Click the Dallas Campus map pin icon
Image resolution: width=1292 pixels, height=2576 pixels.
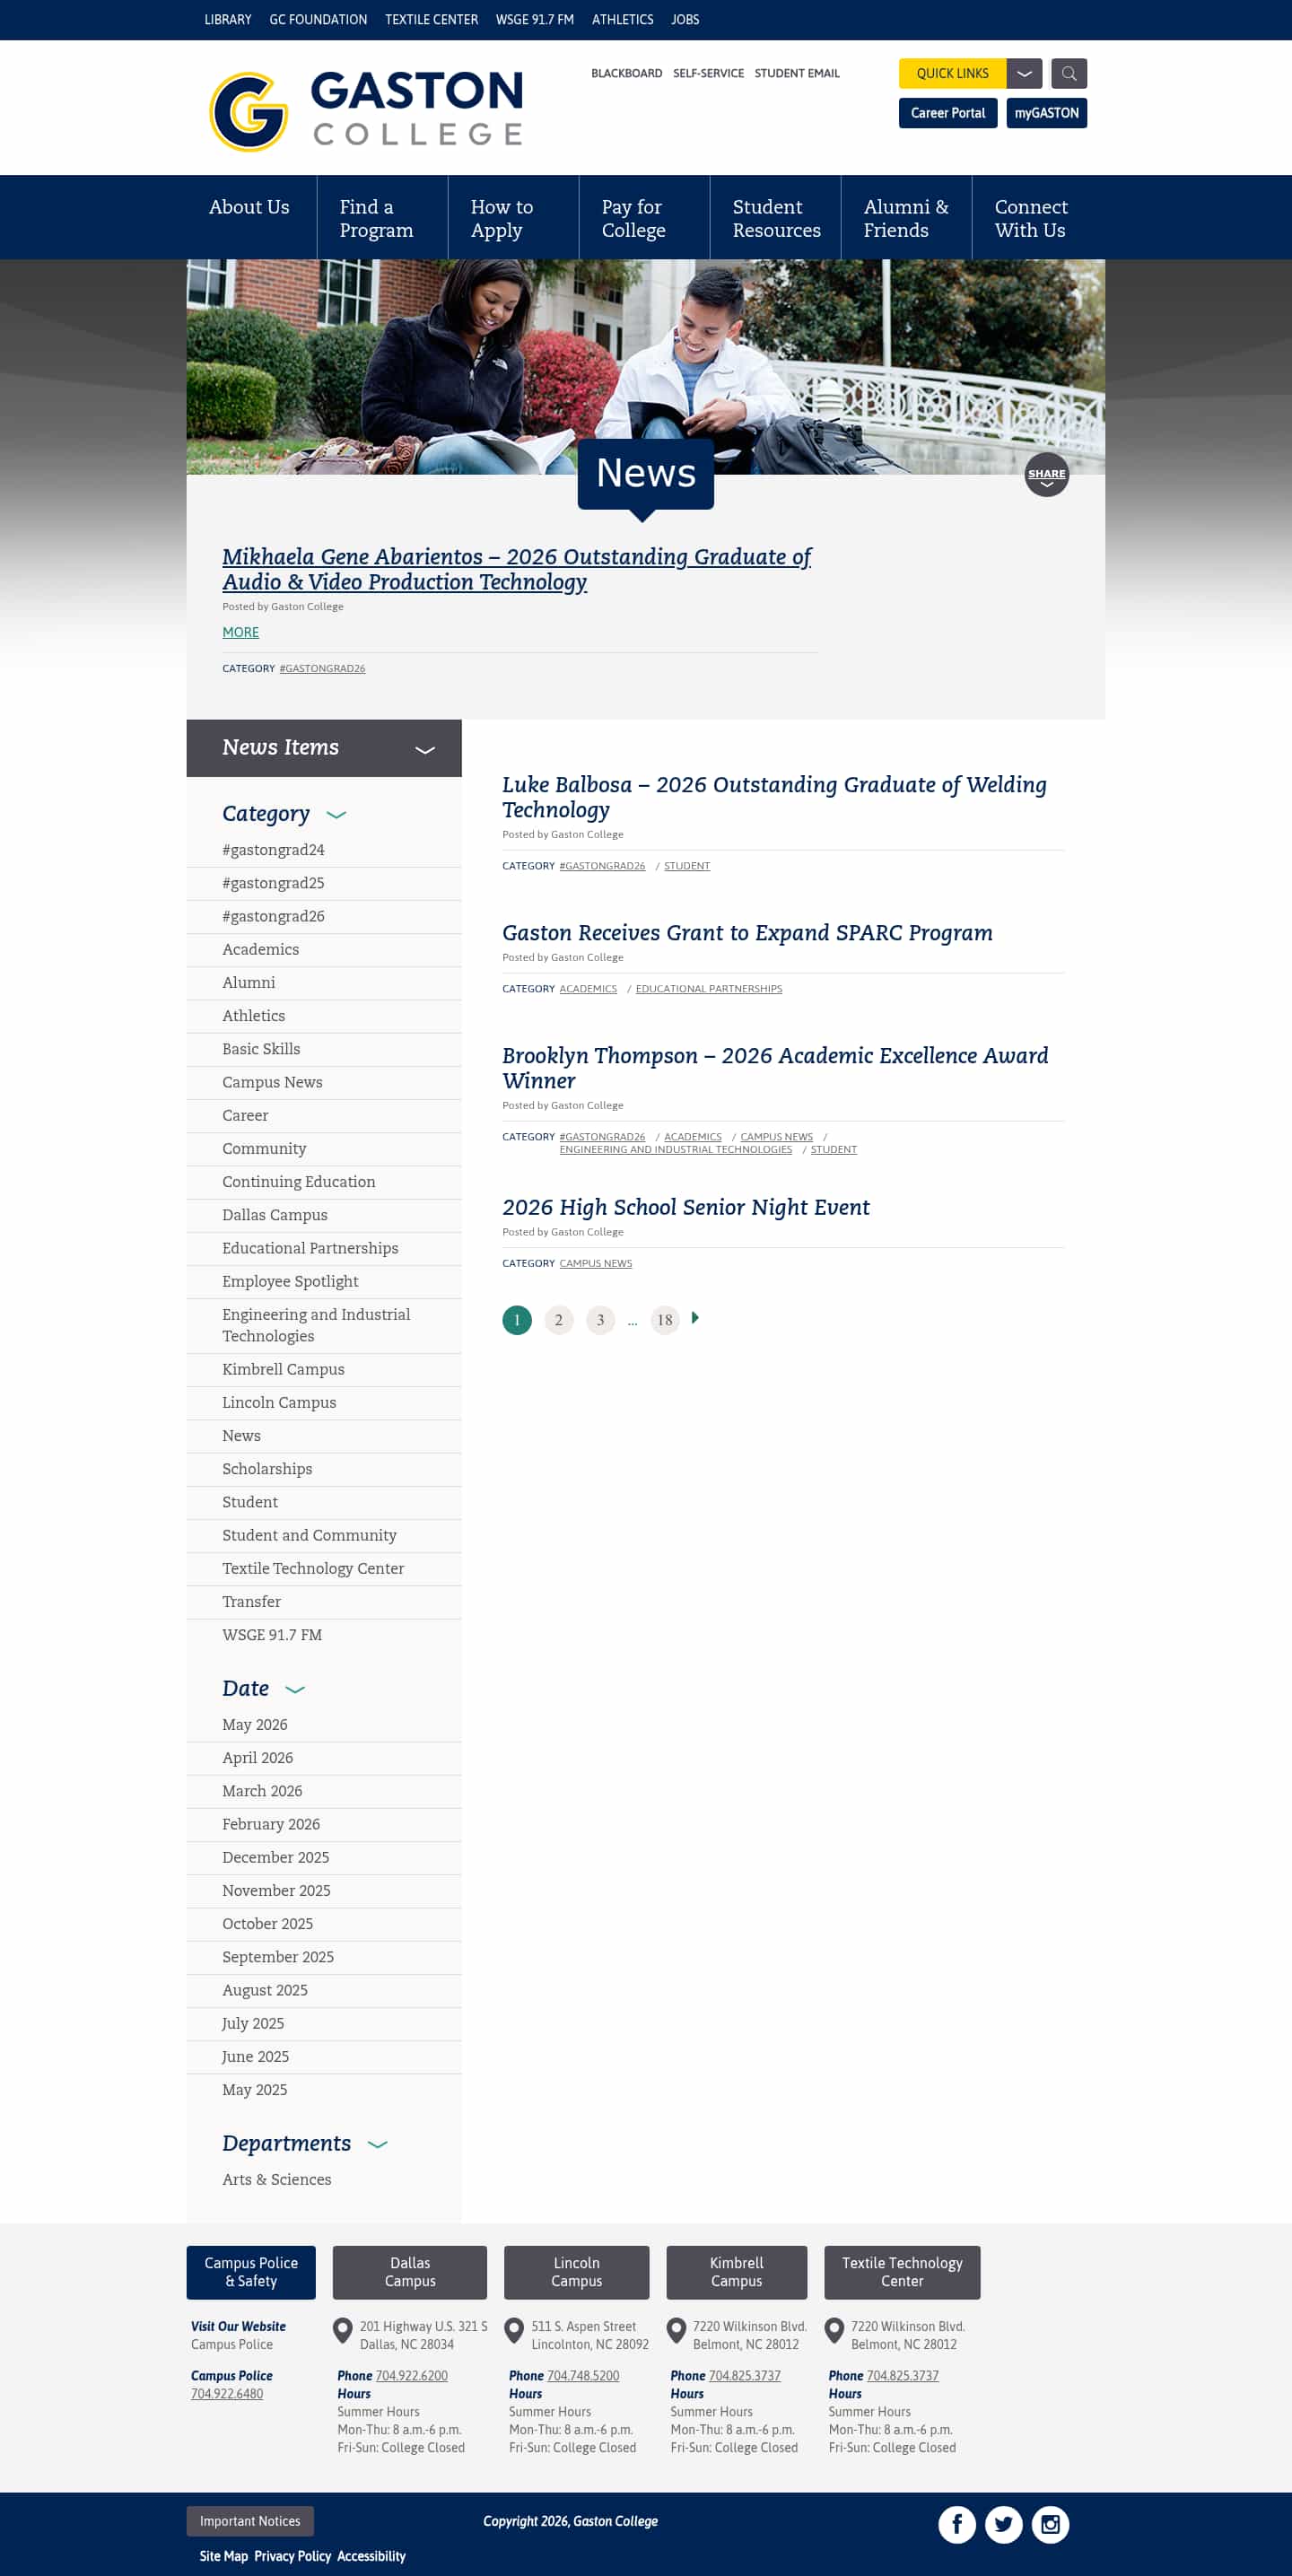coord(342,2331)
